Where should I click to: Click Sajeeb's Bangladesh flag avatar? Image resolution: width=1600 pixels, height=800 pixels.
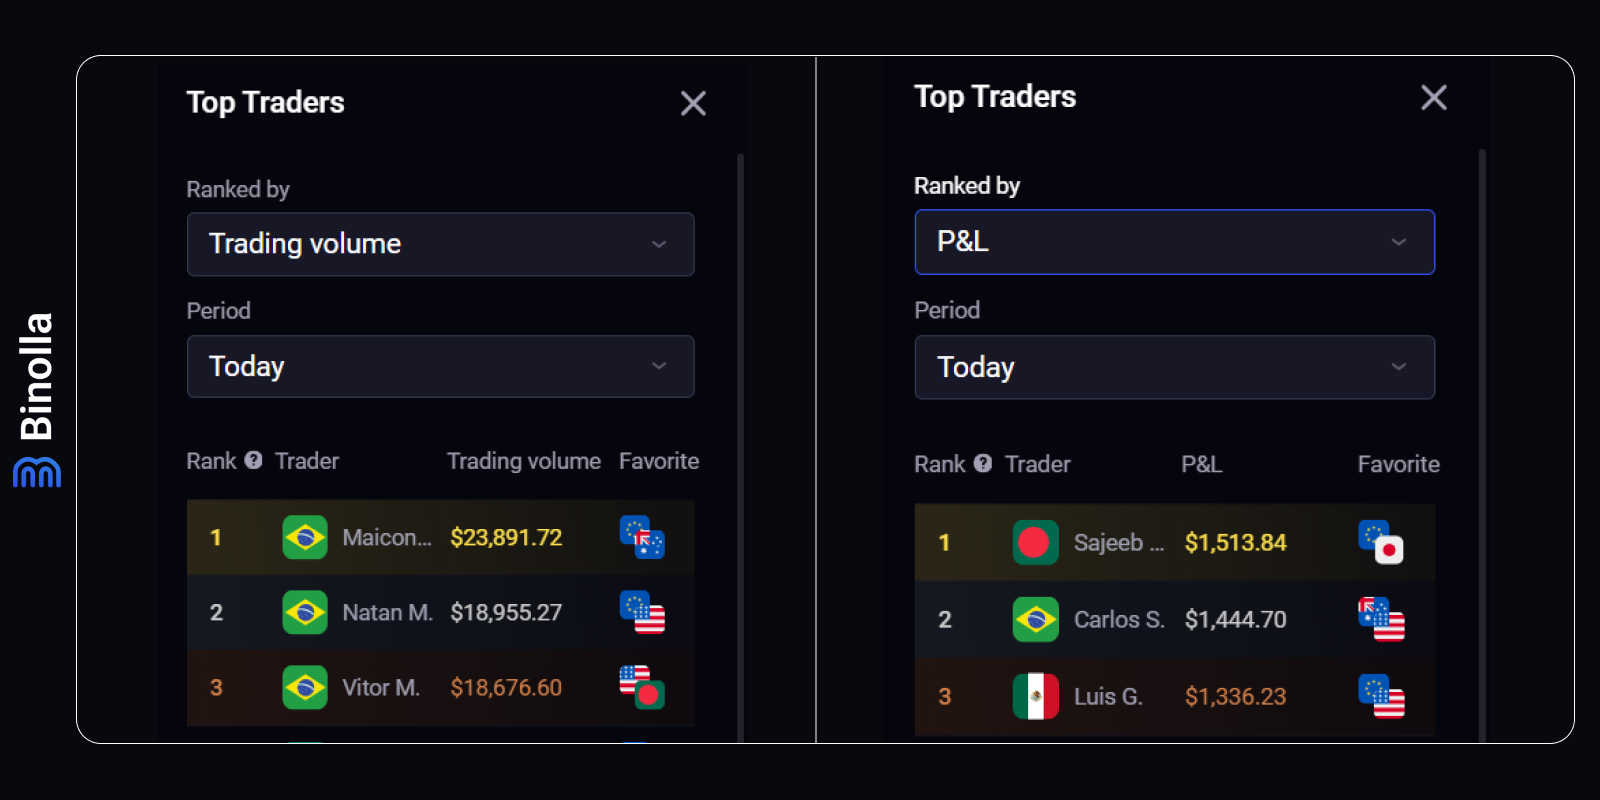pyautogui.click(x=1036, y=543)
